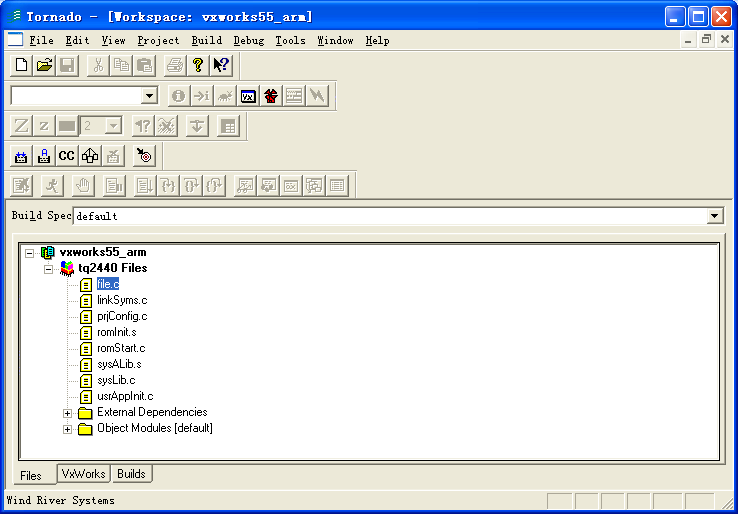Screen dimensions: 738x514
Task: Click the target info 'i' icon
Action: 178,96
